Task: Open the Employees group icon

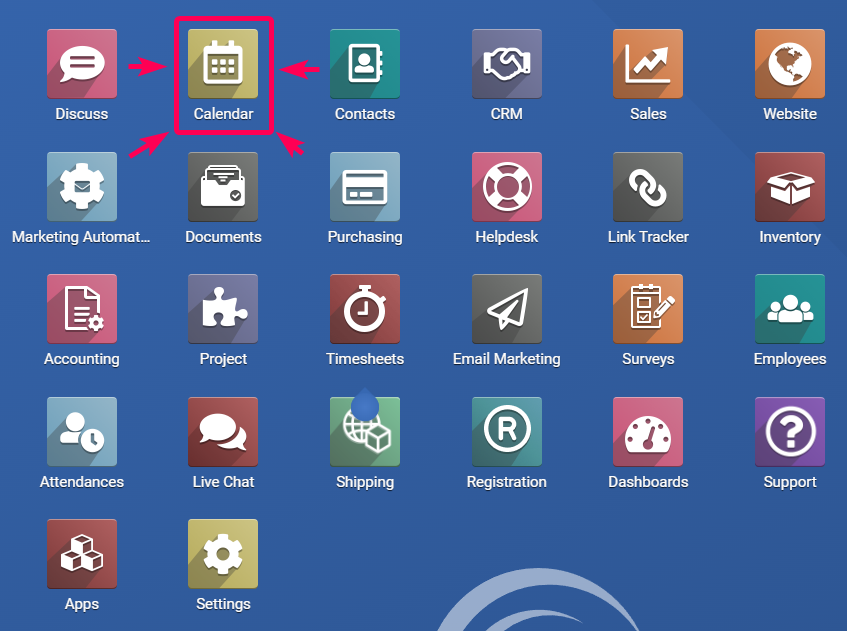Action: coord(790,308)
